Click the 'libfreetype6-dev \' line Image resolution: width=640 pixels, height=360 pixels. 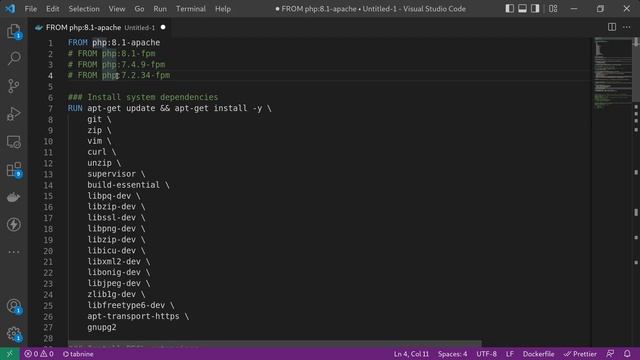click(x=131, y=305)
